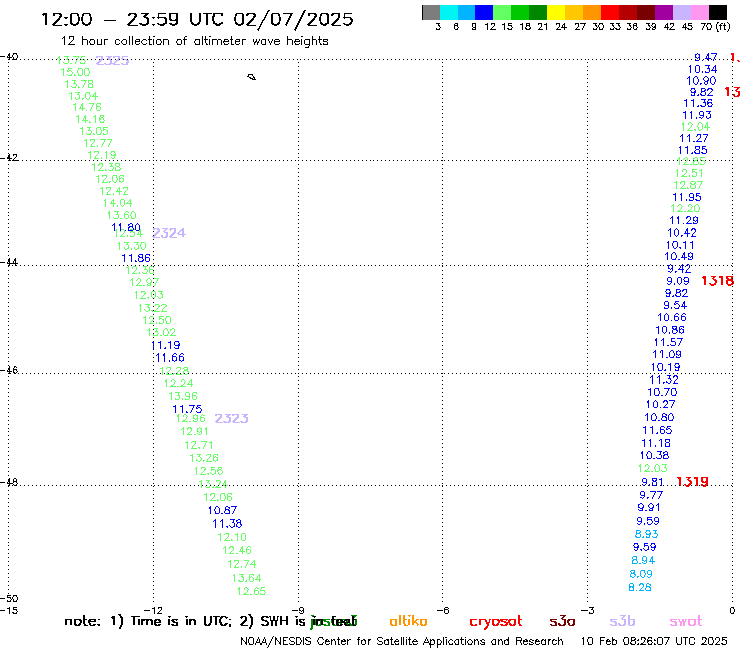The height and width of the screenshot is (650, 740).
Task: Select the blue value 11.66
Action: point(170,358)
